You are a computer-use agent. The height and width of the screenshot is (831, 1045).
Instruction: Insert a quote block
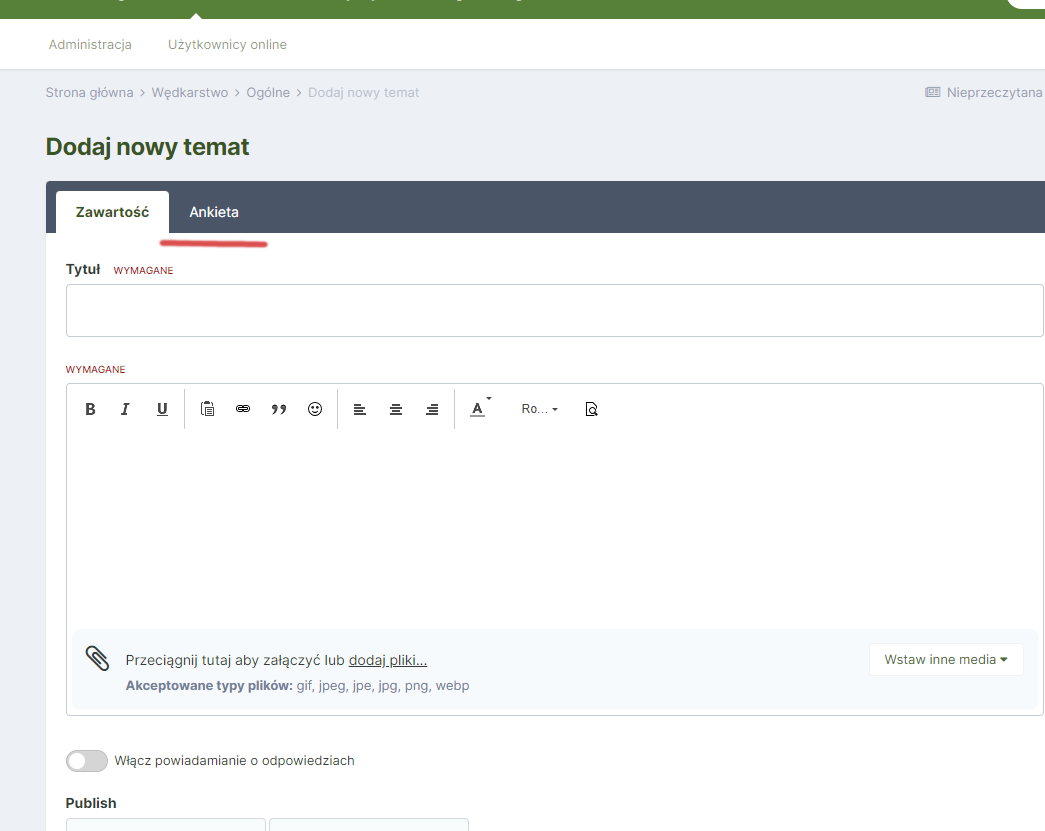[279, 409]
